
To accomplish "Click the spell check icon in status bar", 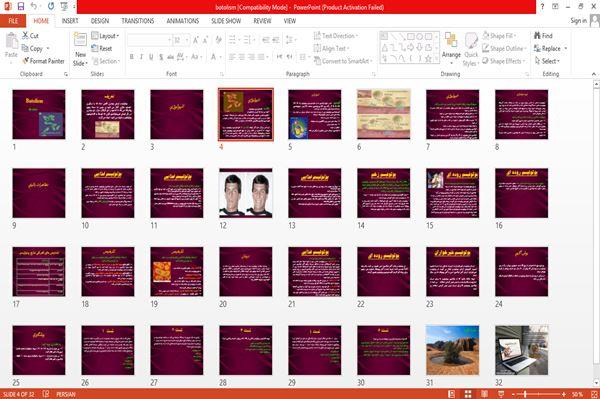I will coord(46,394).
